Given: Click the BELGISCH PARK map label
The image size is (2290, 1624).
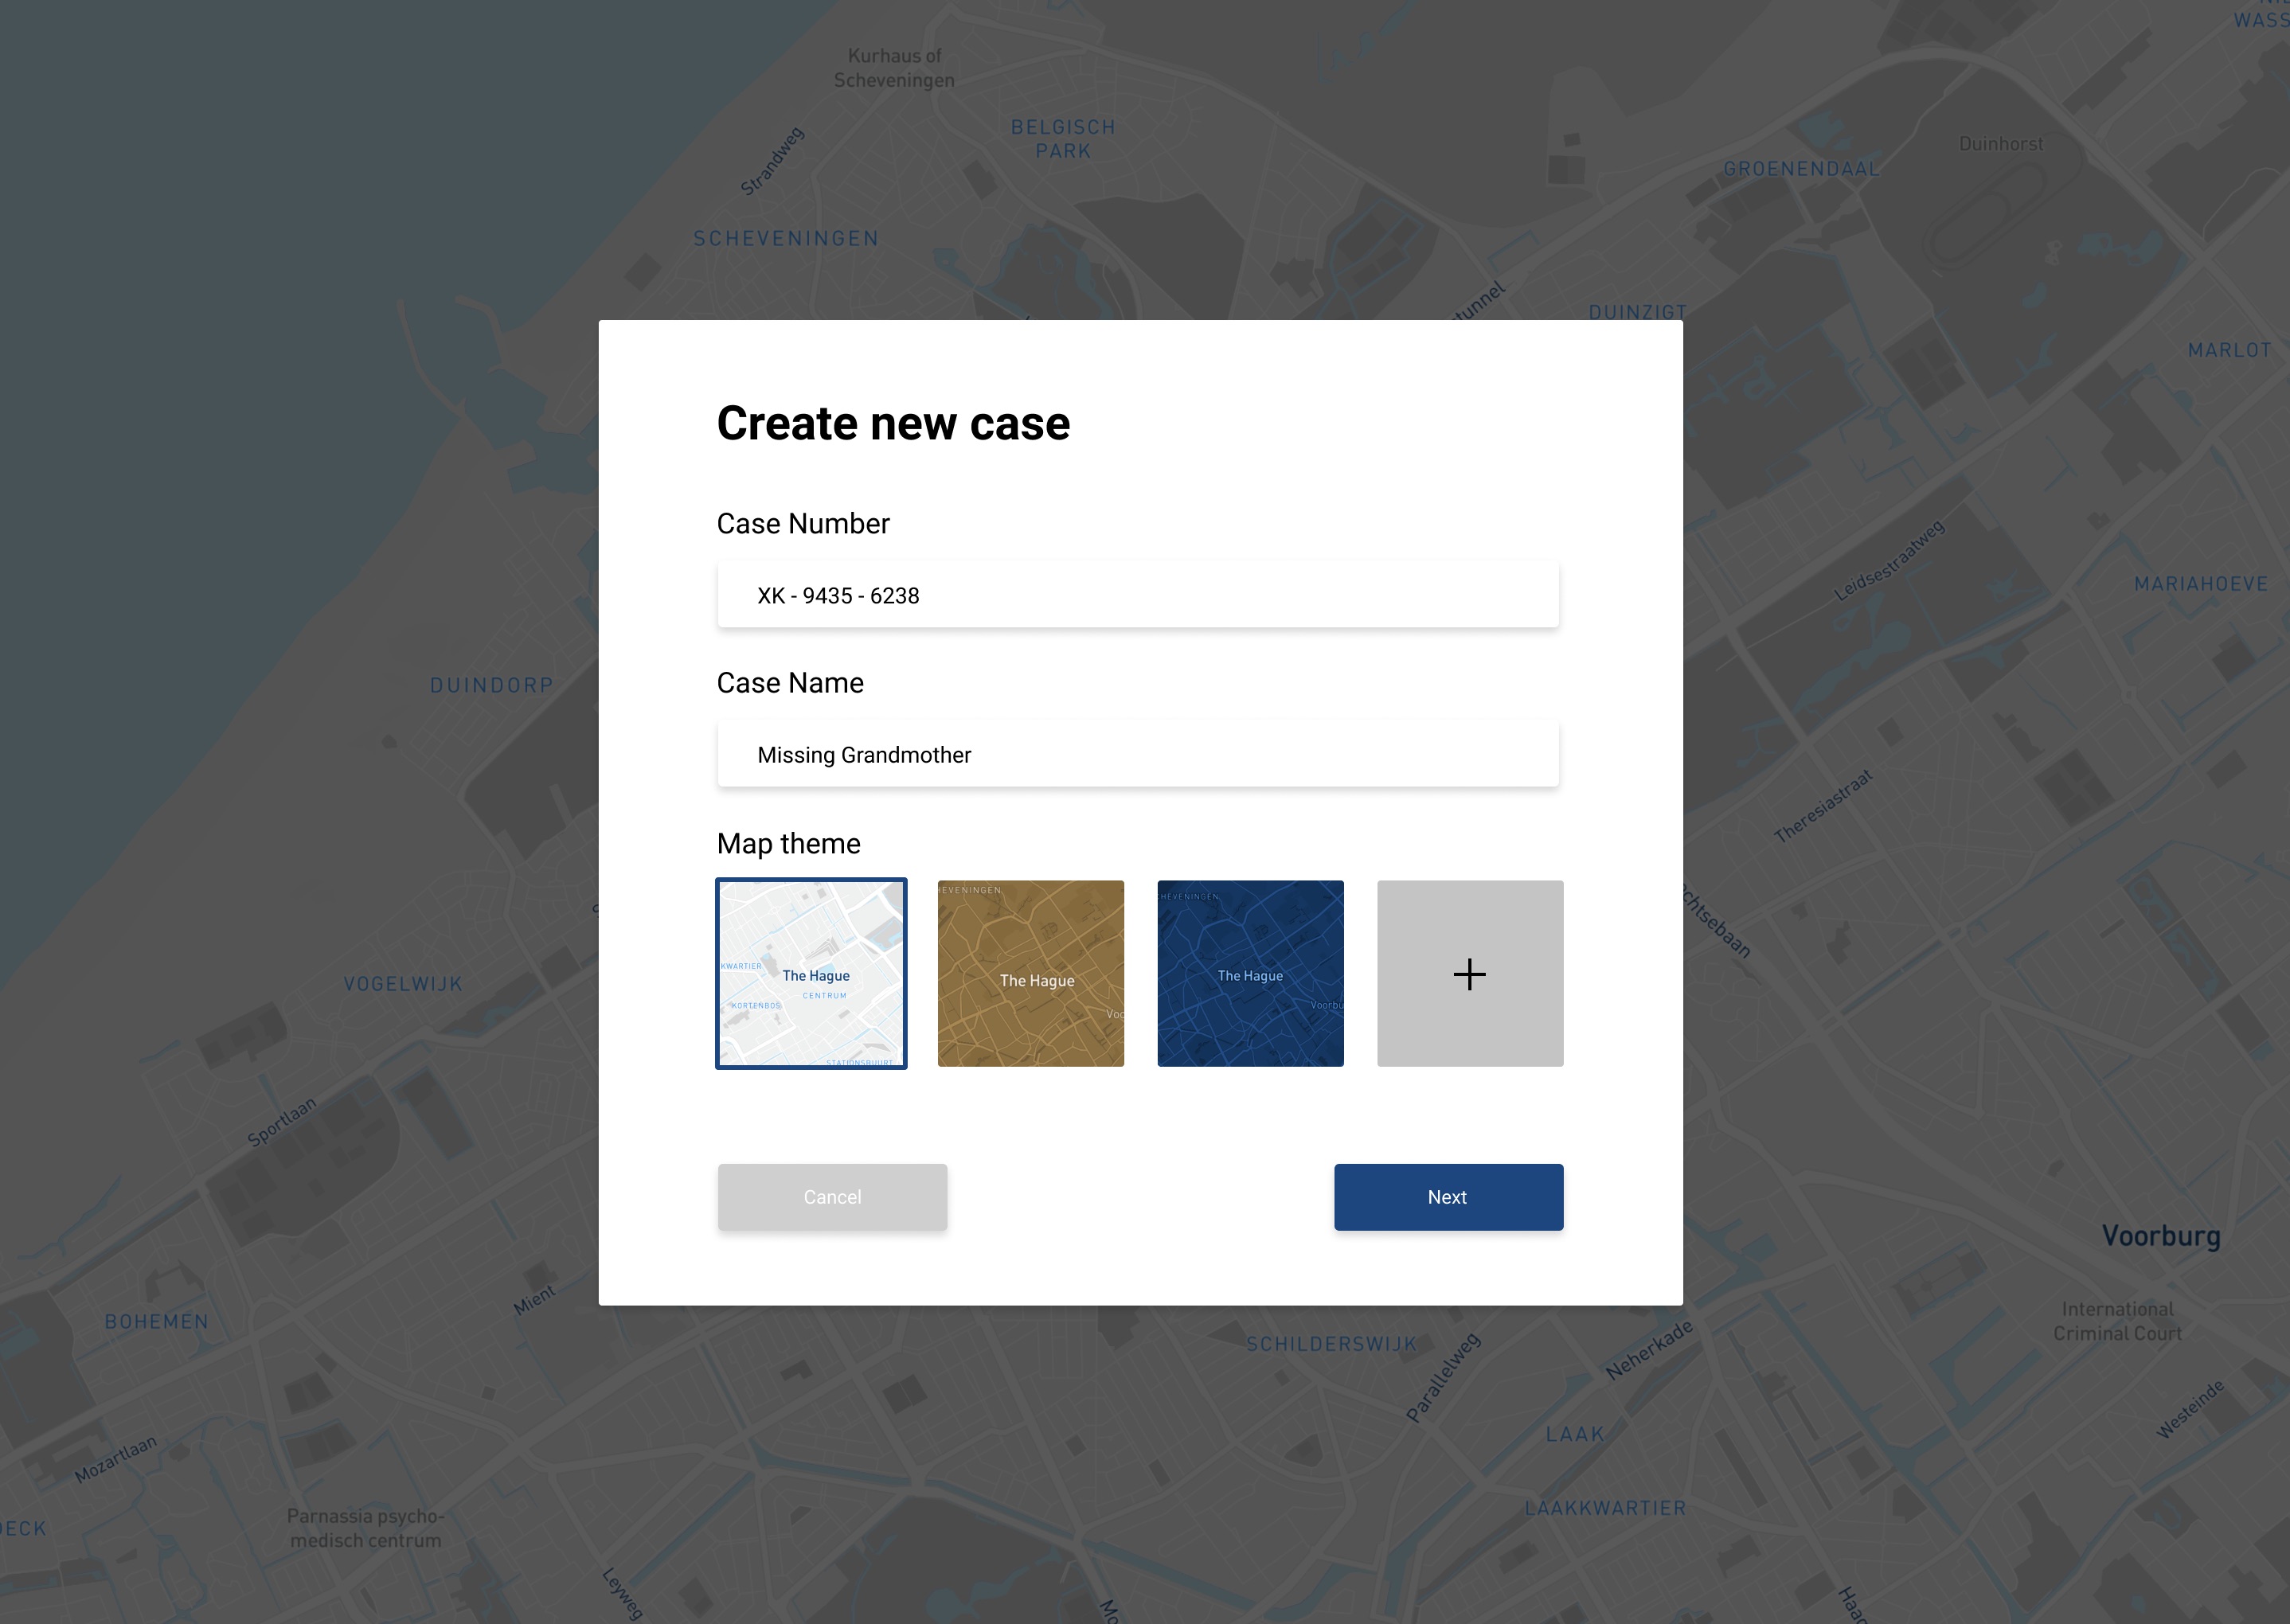Looking at the screenshot, I should 1062,139.
